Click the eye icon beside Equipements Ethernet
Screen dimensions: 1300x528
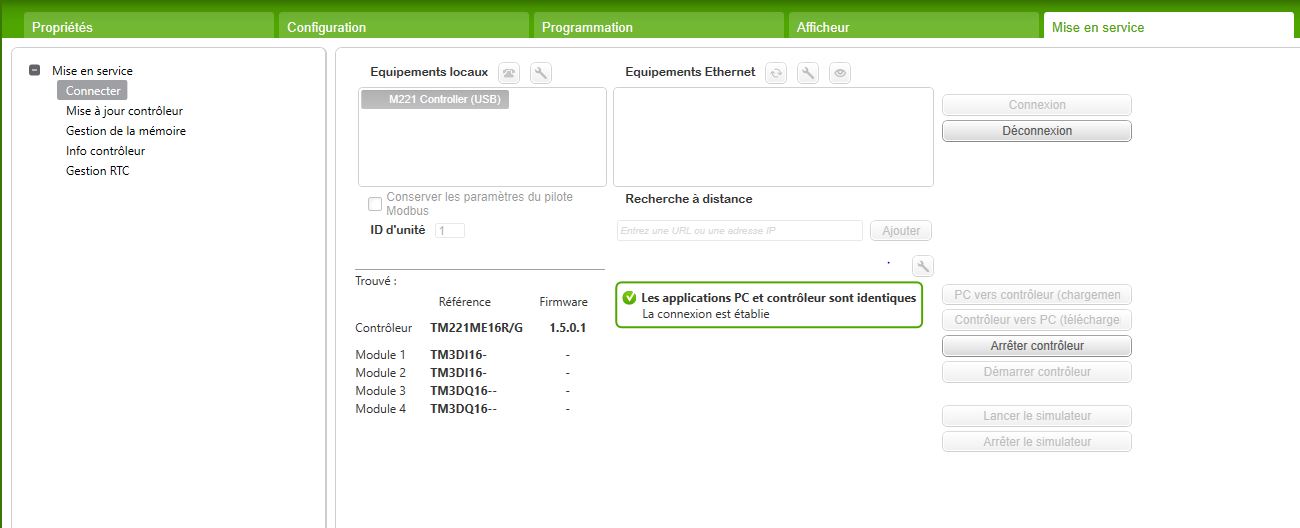tap(840, 73)
